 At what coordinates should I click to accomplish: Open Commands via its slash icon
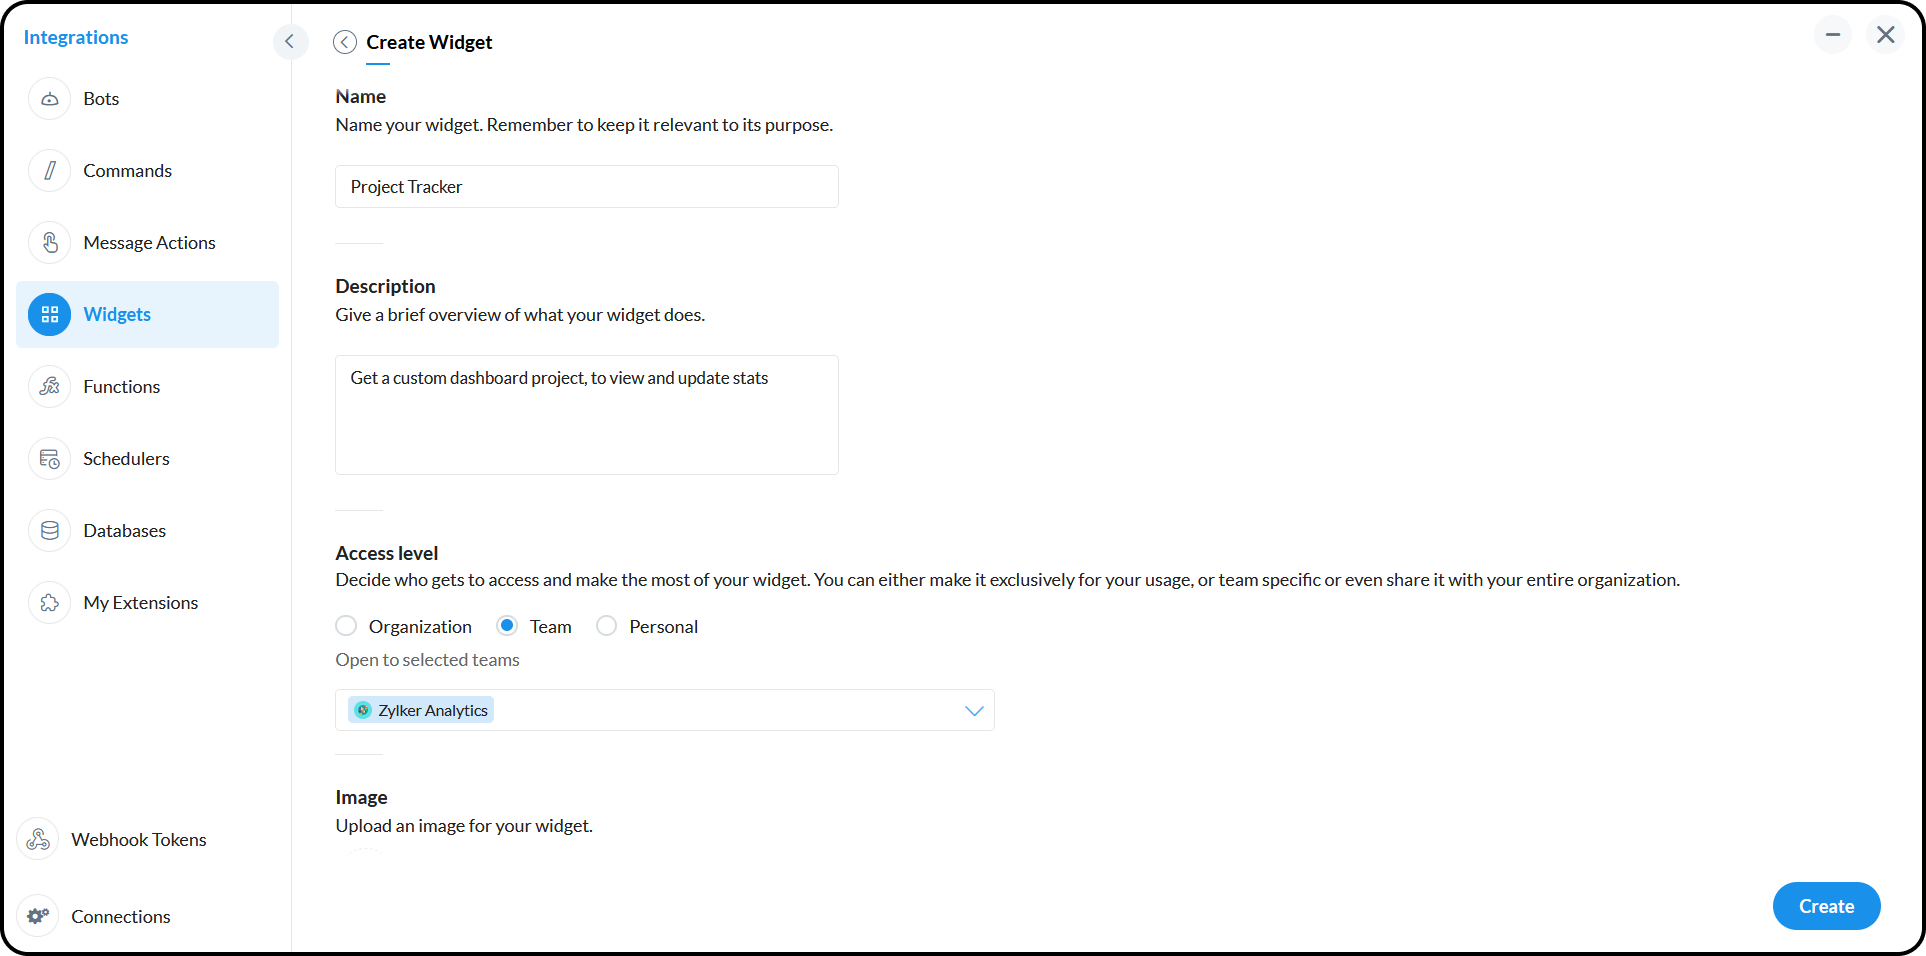50,171
